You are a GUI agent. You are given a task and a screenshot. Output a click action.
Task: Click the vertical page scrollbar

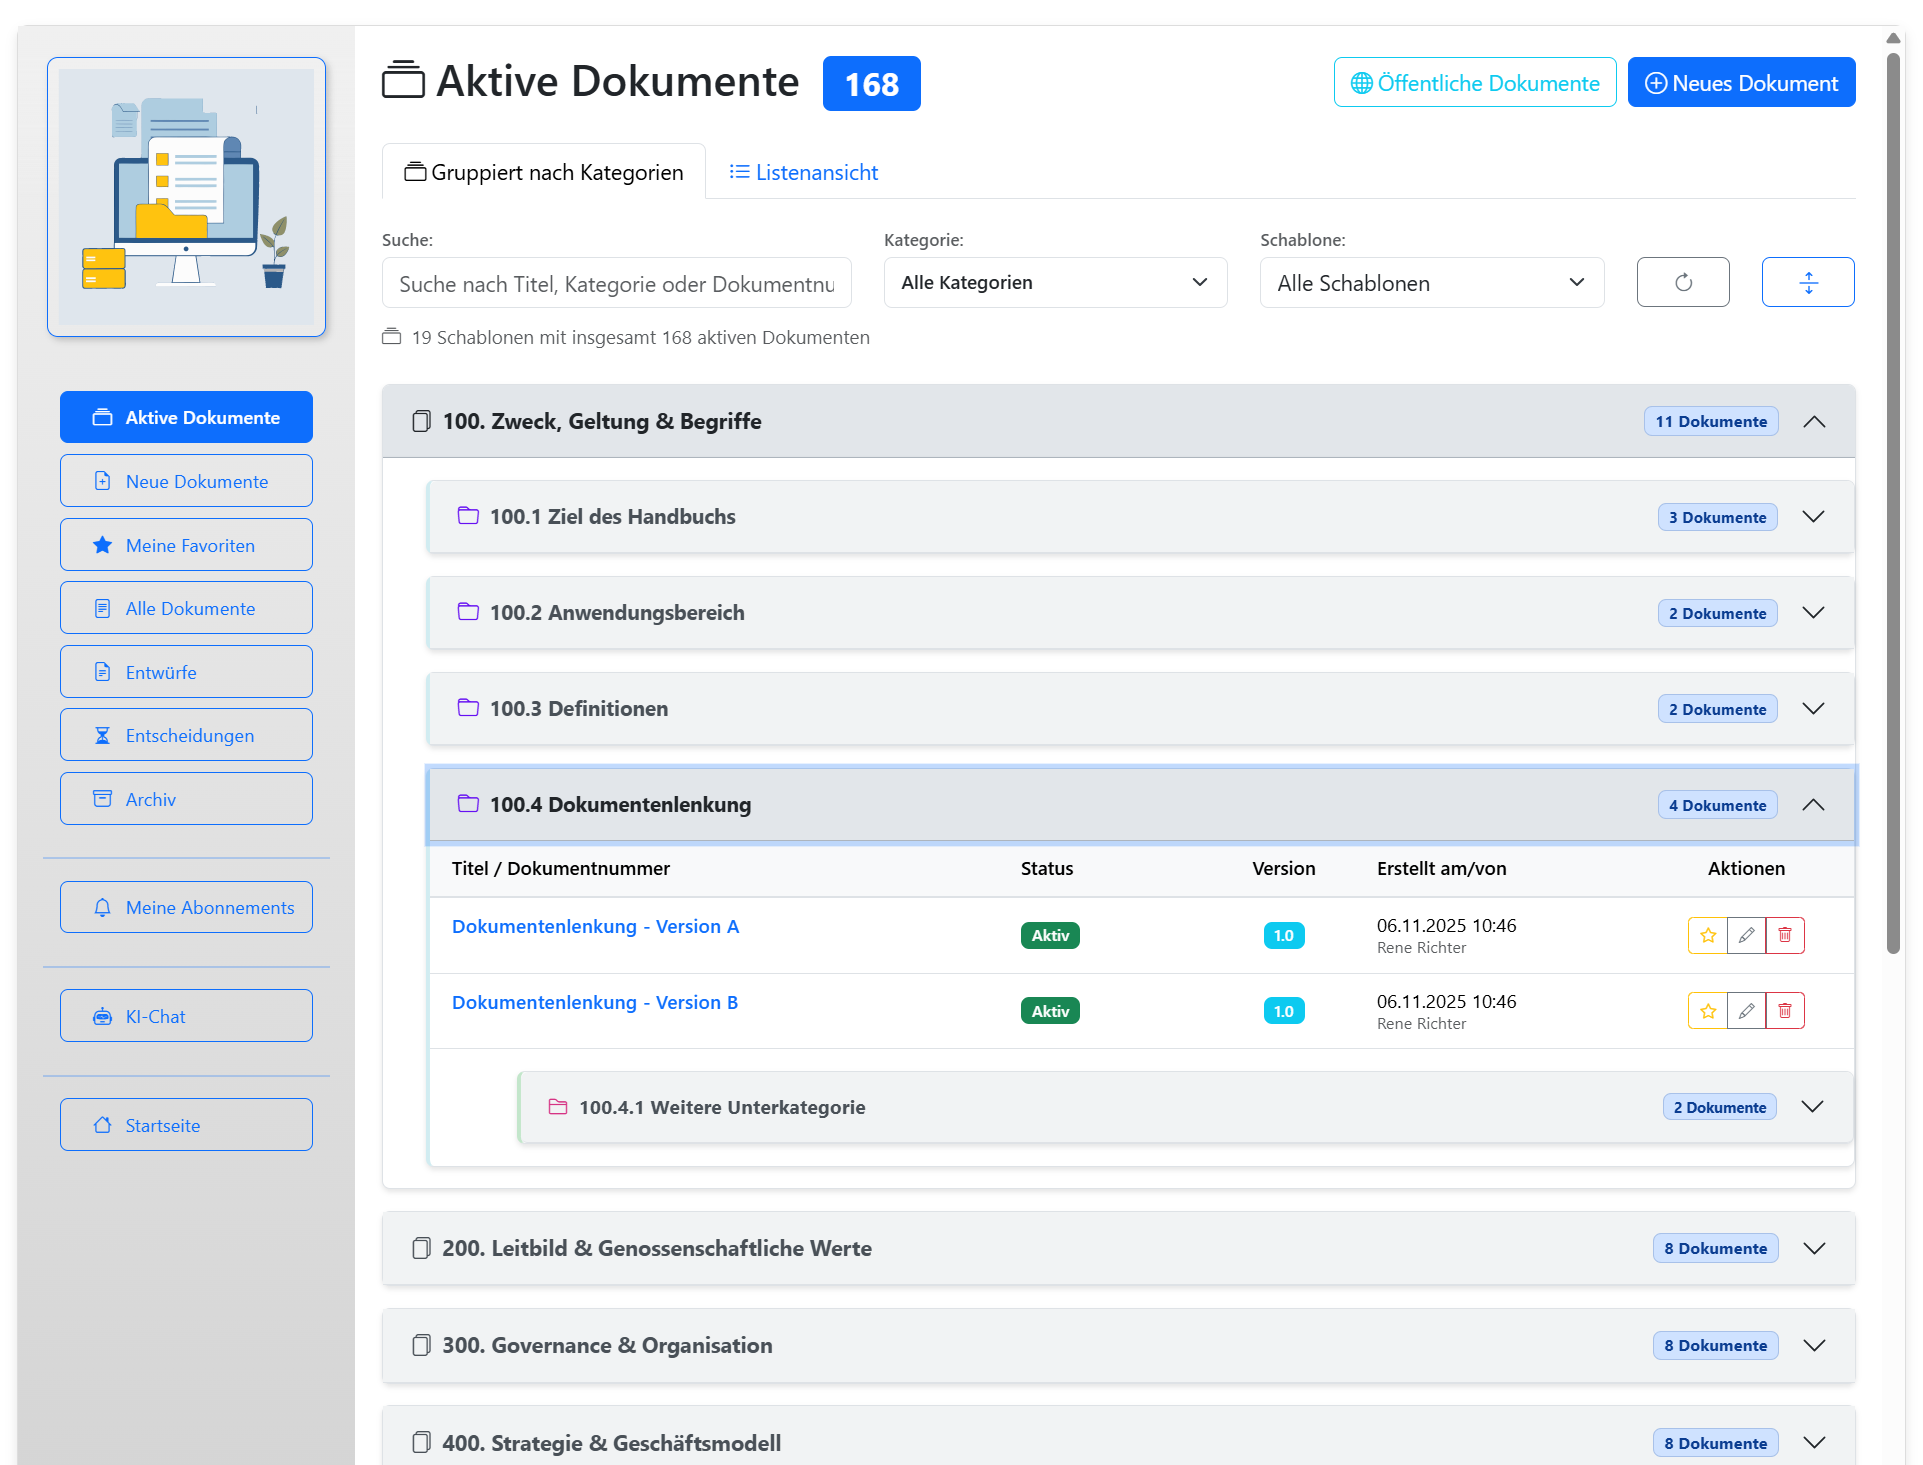[x=1892, y=500]
